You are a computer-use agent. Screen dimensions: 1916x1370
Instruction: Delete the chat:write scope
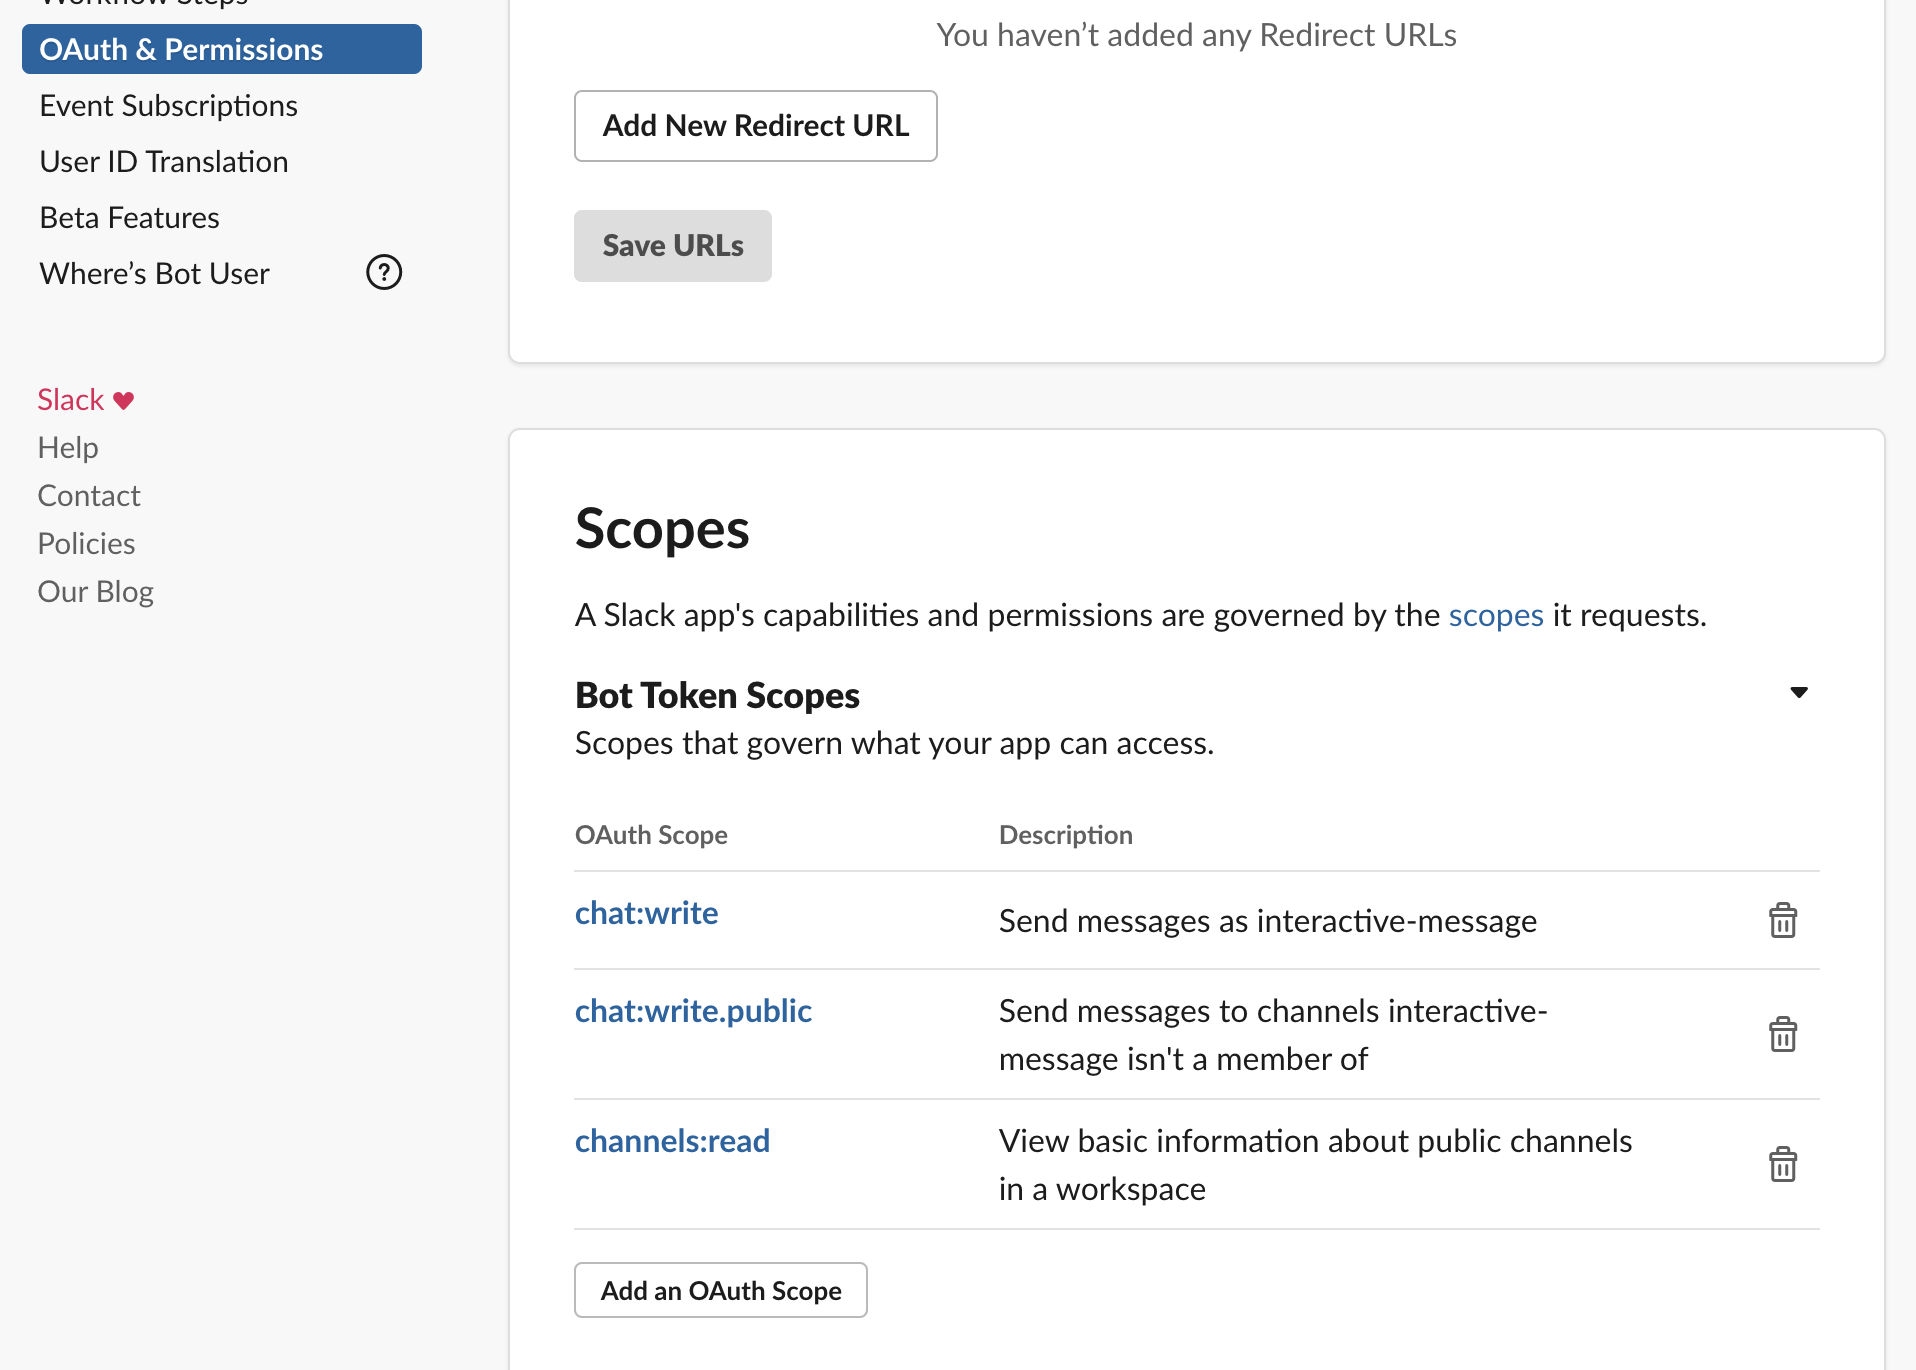coord(1784,921)
